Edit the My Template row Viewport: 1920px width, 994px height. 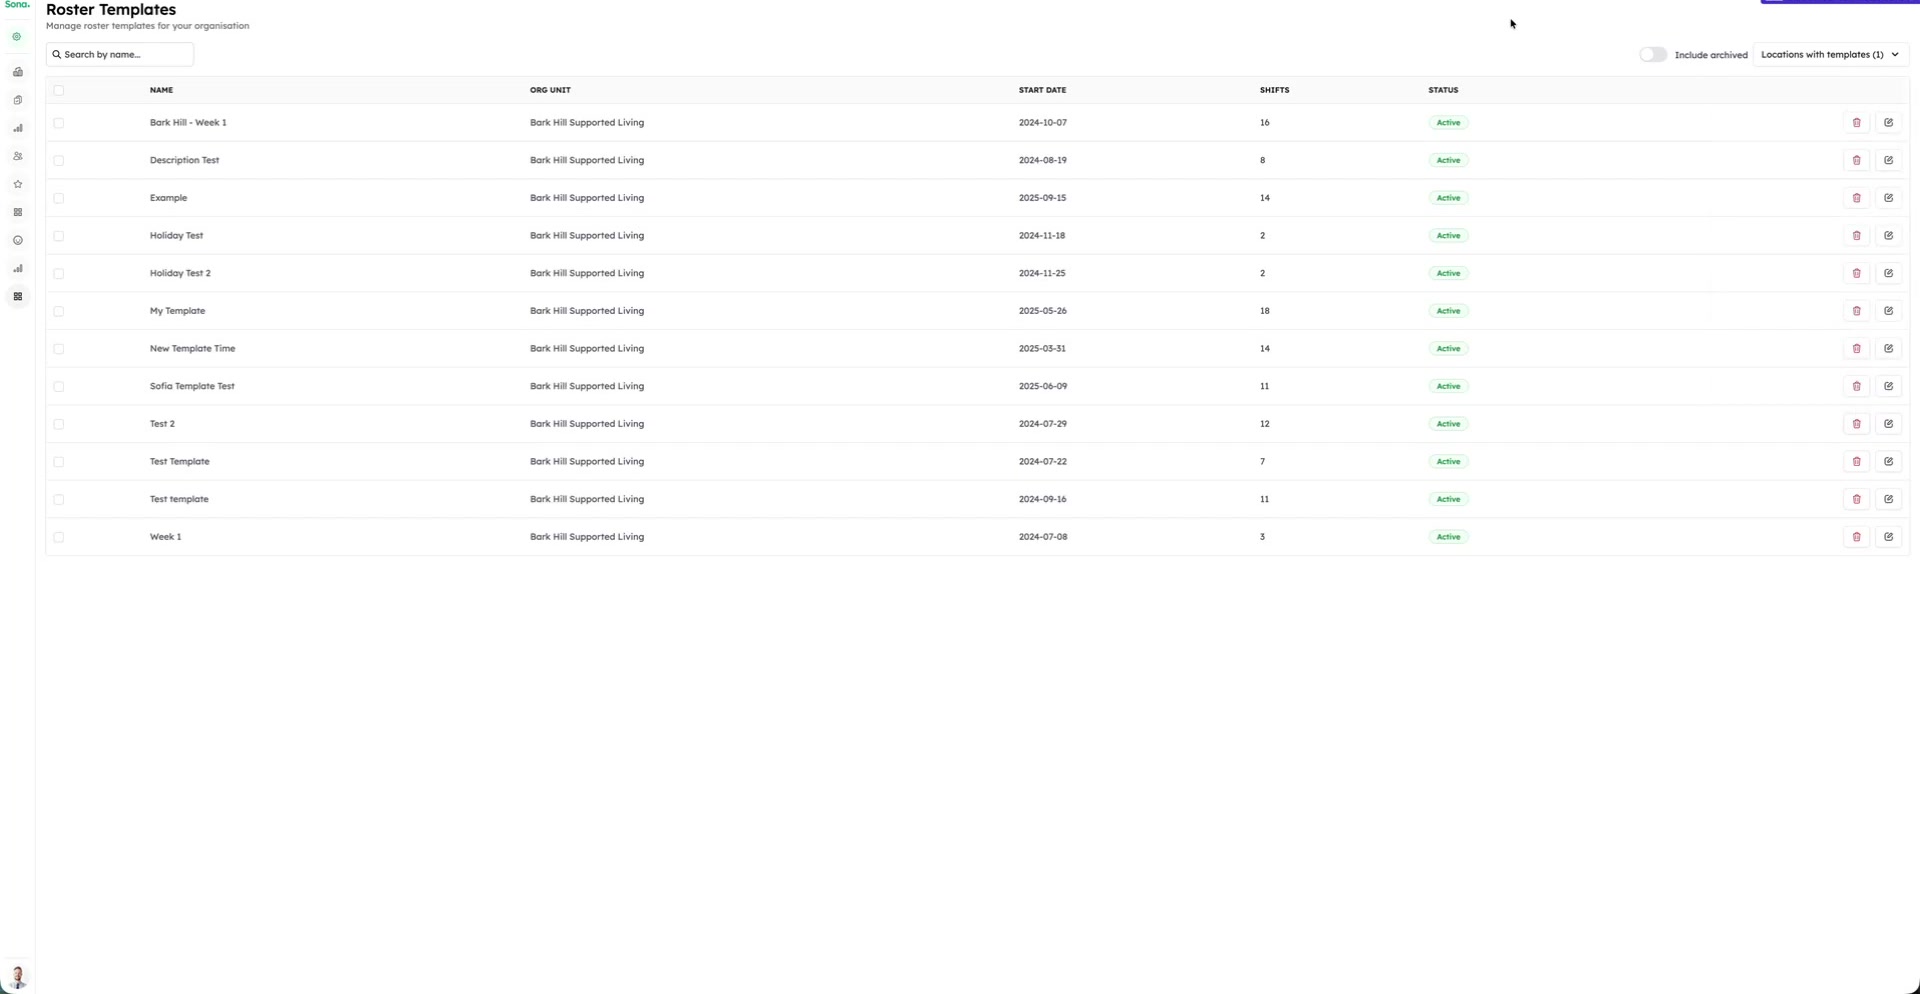pos(1888,311)
